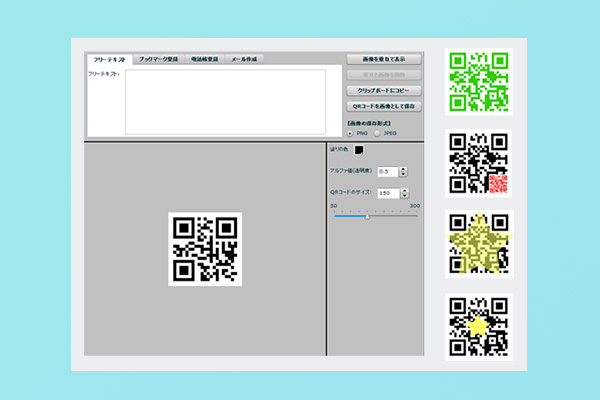The image size is (600, 400).
Task: Increase QR code size with up arrow
Action: [x=404, y=191]
